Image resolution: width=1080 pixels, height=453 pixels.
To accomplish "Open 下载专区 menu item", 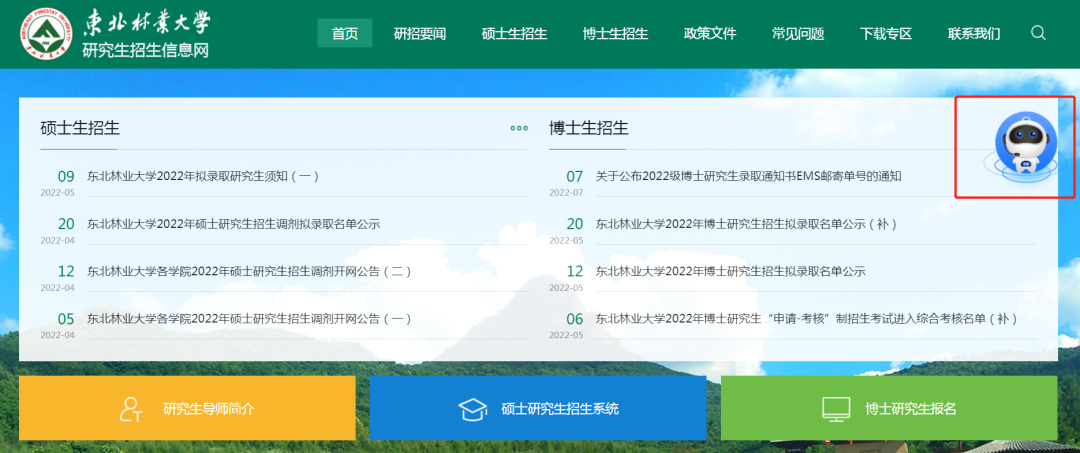I will click(x=886, y=33).
